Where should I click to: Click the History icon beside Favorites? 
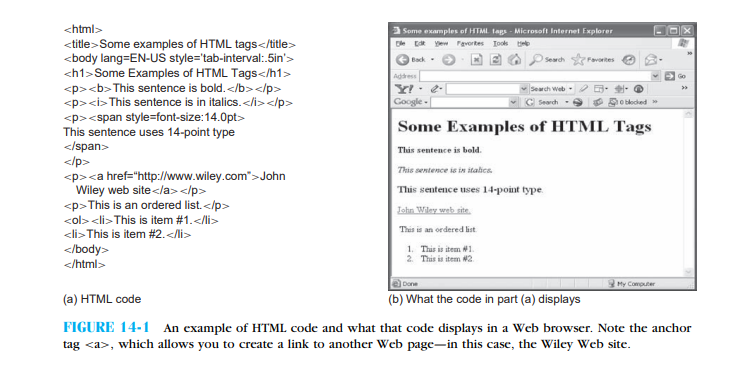coord(629,60)
